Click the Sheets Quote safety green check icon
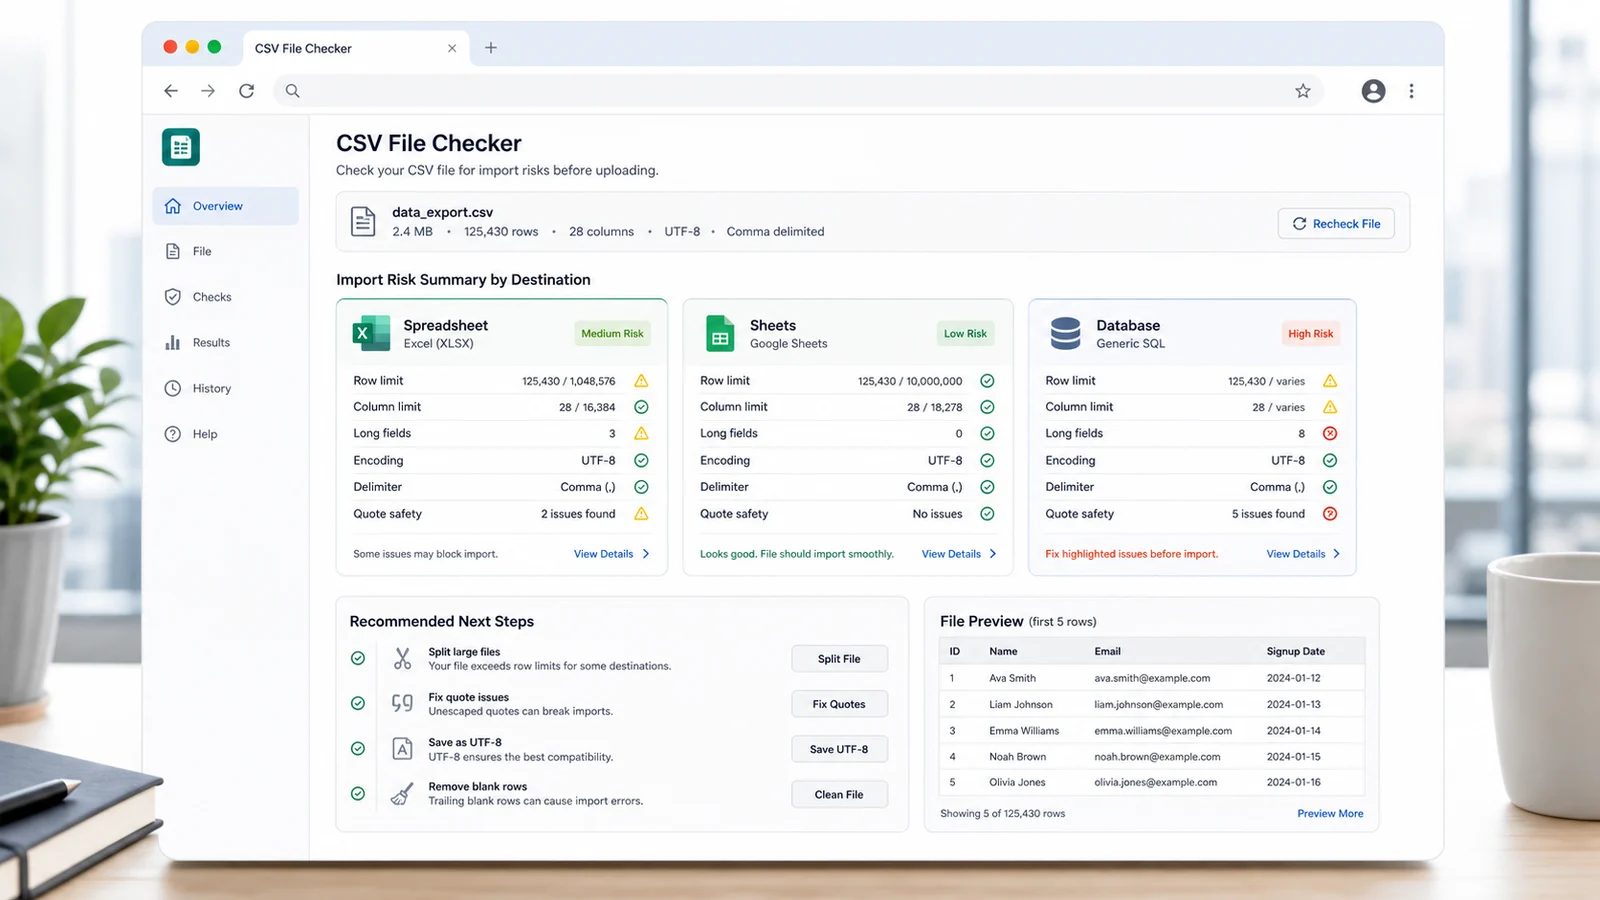 pos(987,514)
